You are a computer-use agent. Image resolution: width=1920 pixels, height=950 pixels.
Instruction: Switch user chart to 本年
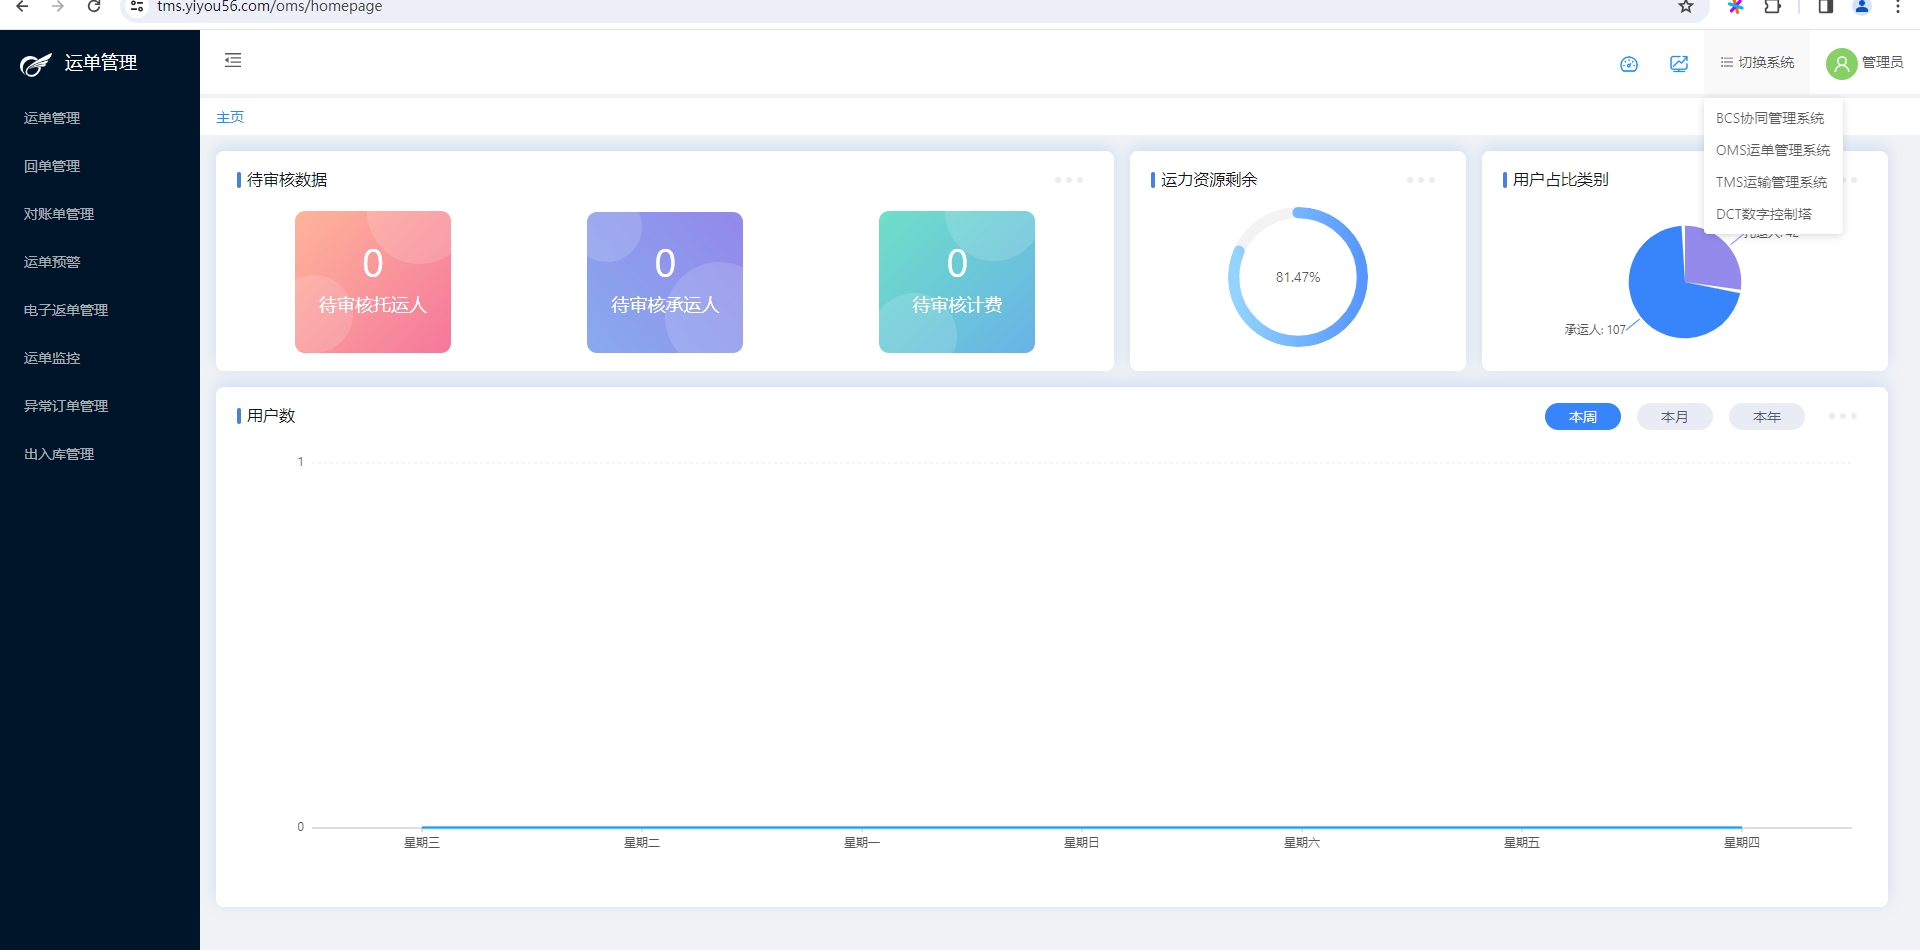[1767, 417]
